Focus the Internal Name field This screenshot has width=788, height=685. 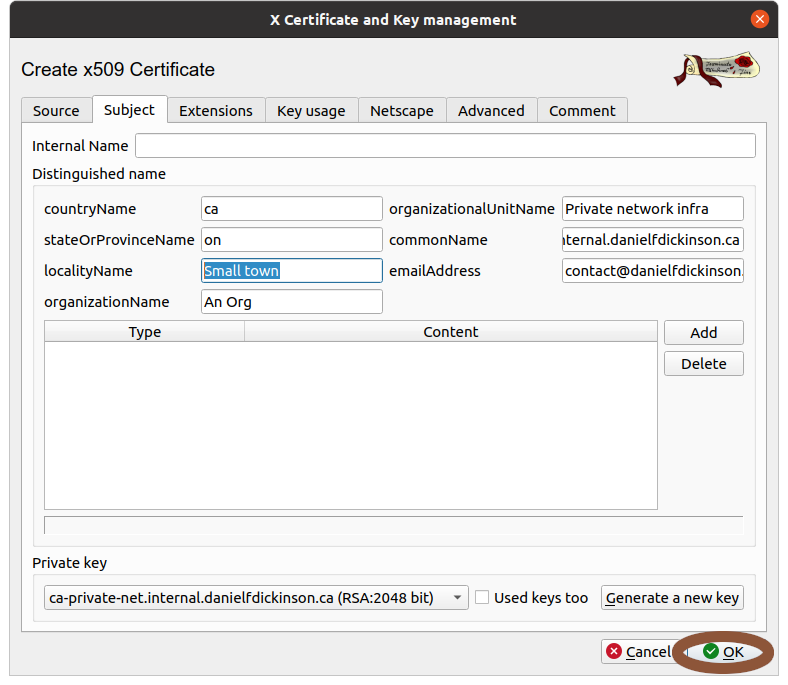pyautogui.click(x=445, y=146)
